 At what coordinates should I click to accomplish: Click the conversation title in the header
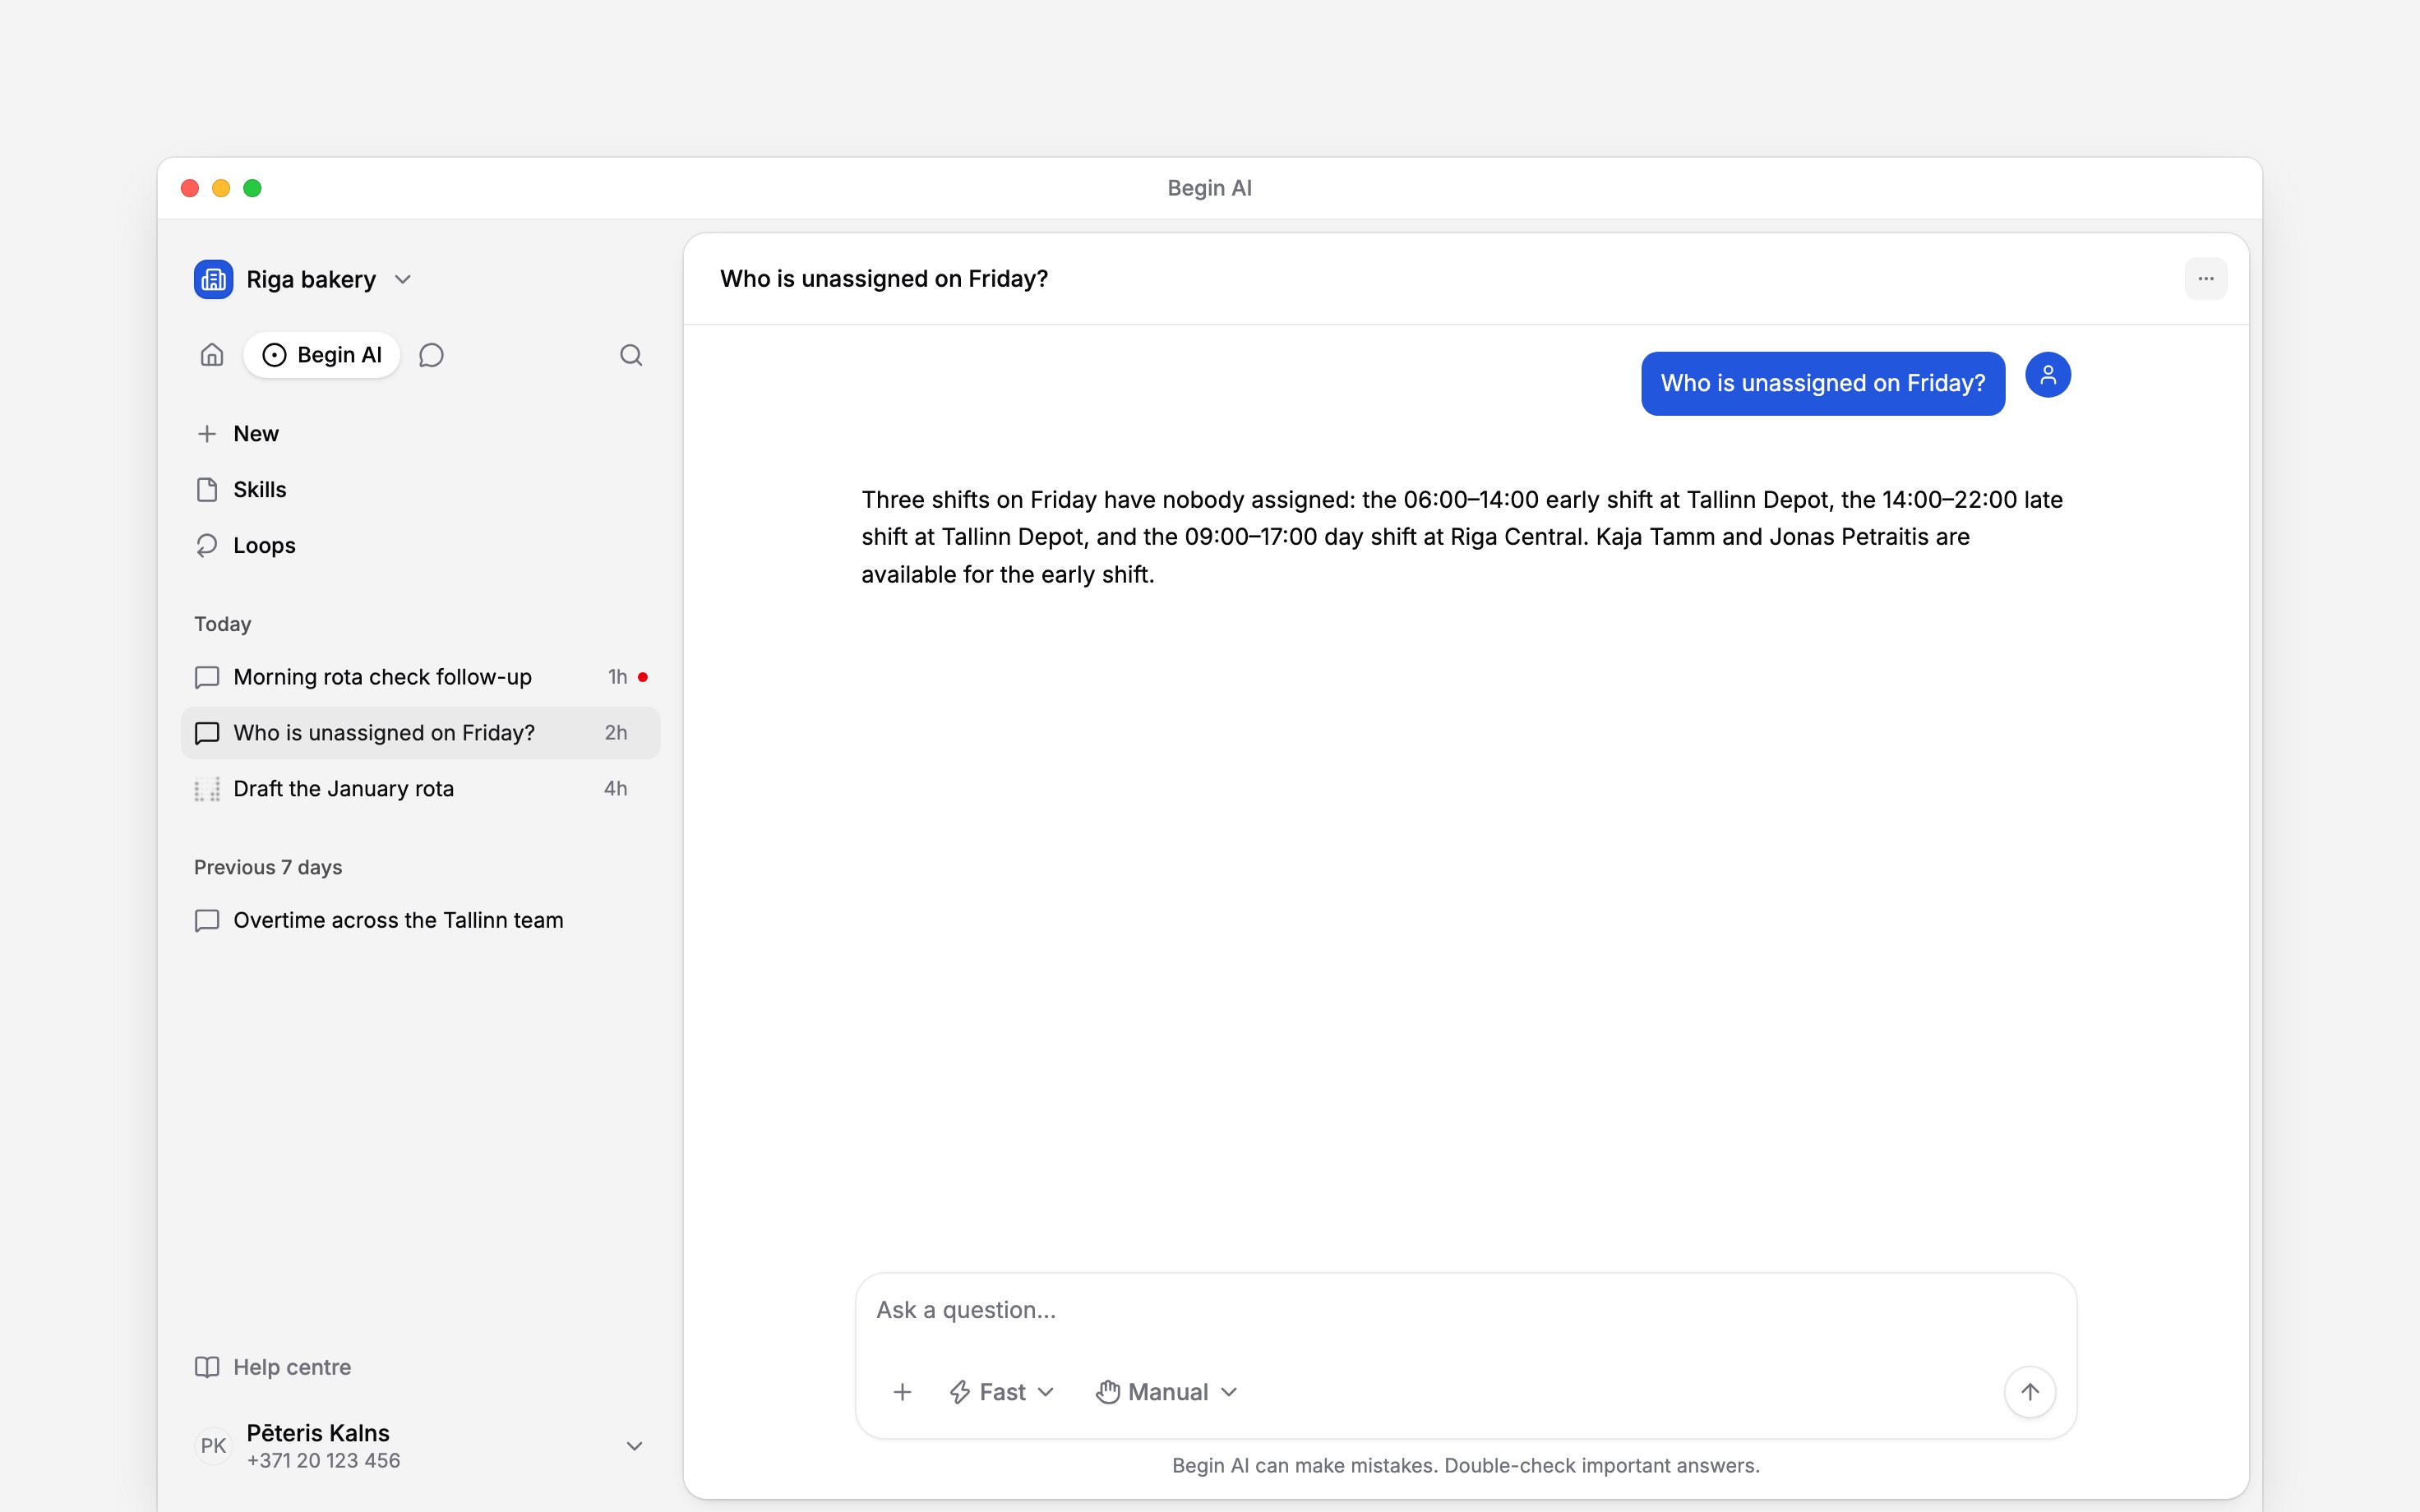click(884, 279)
